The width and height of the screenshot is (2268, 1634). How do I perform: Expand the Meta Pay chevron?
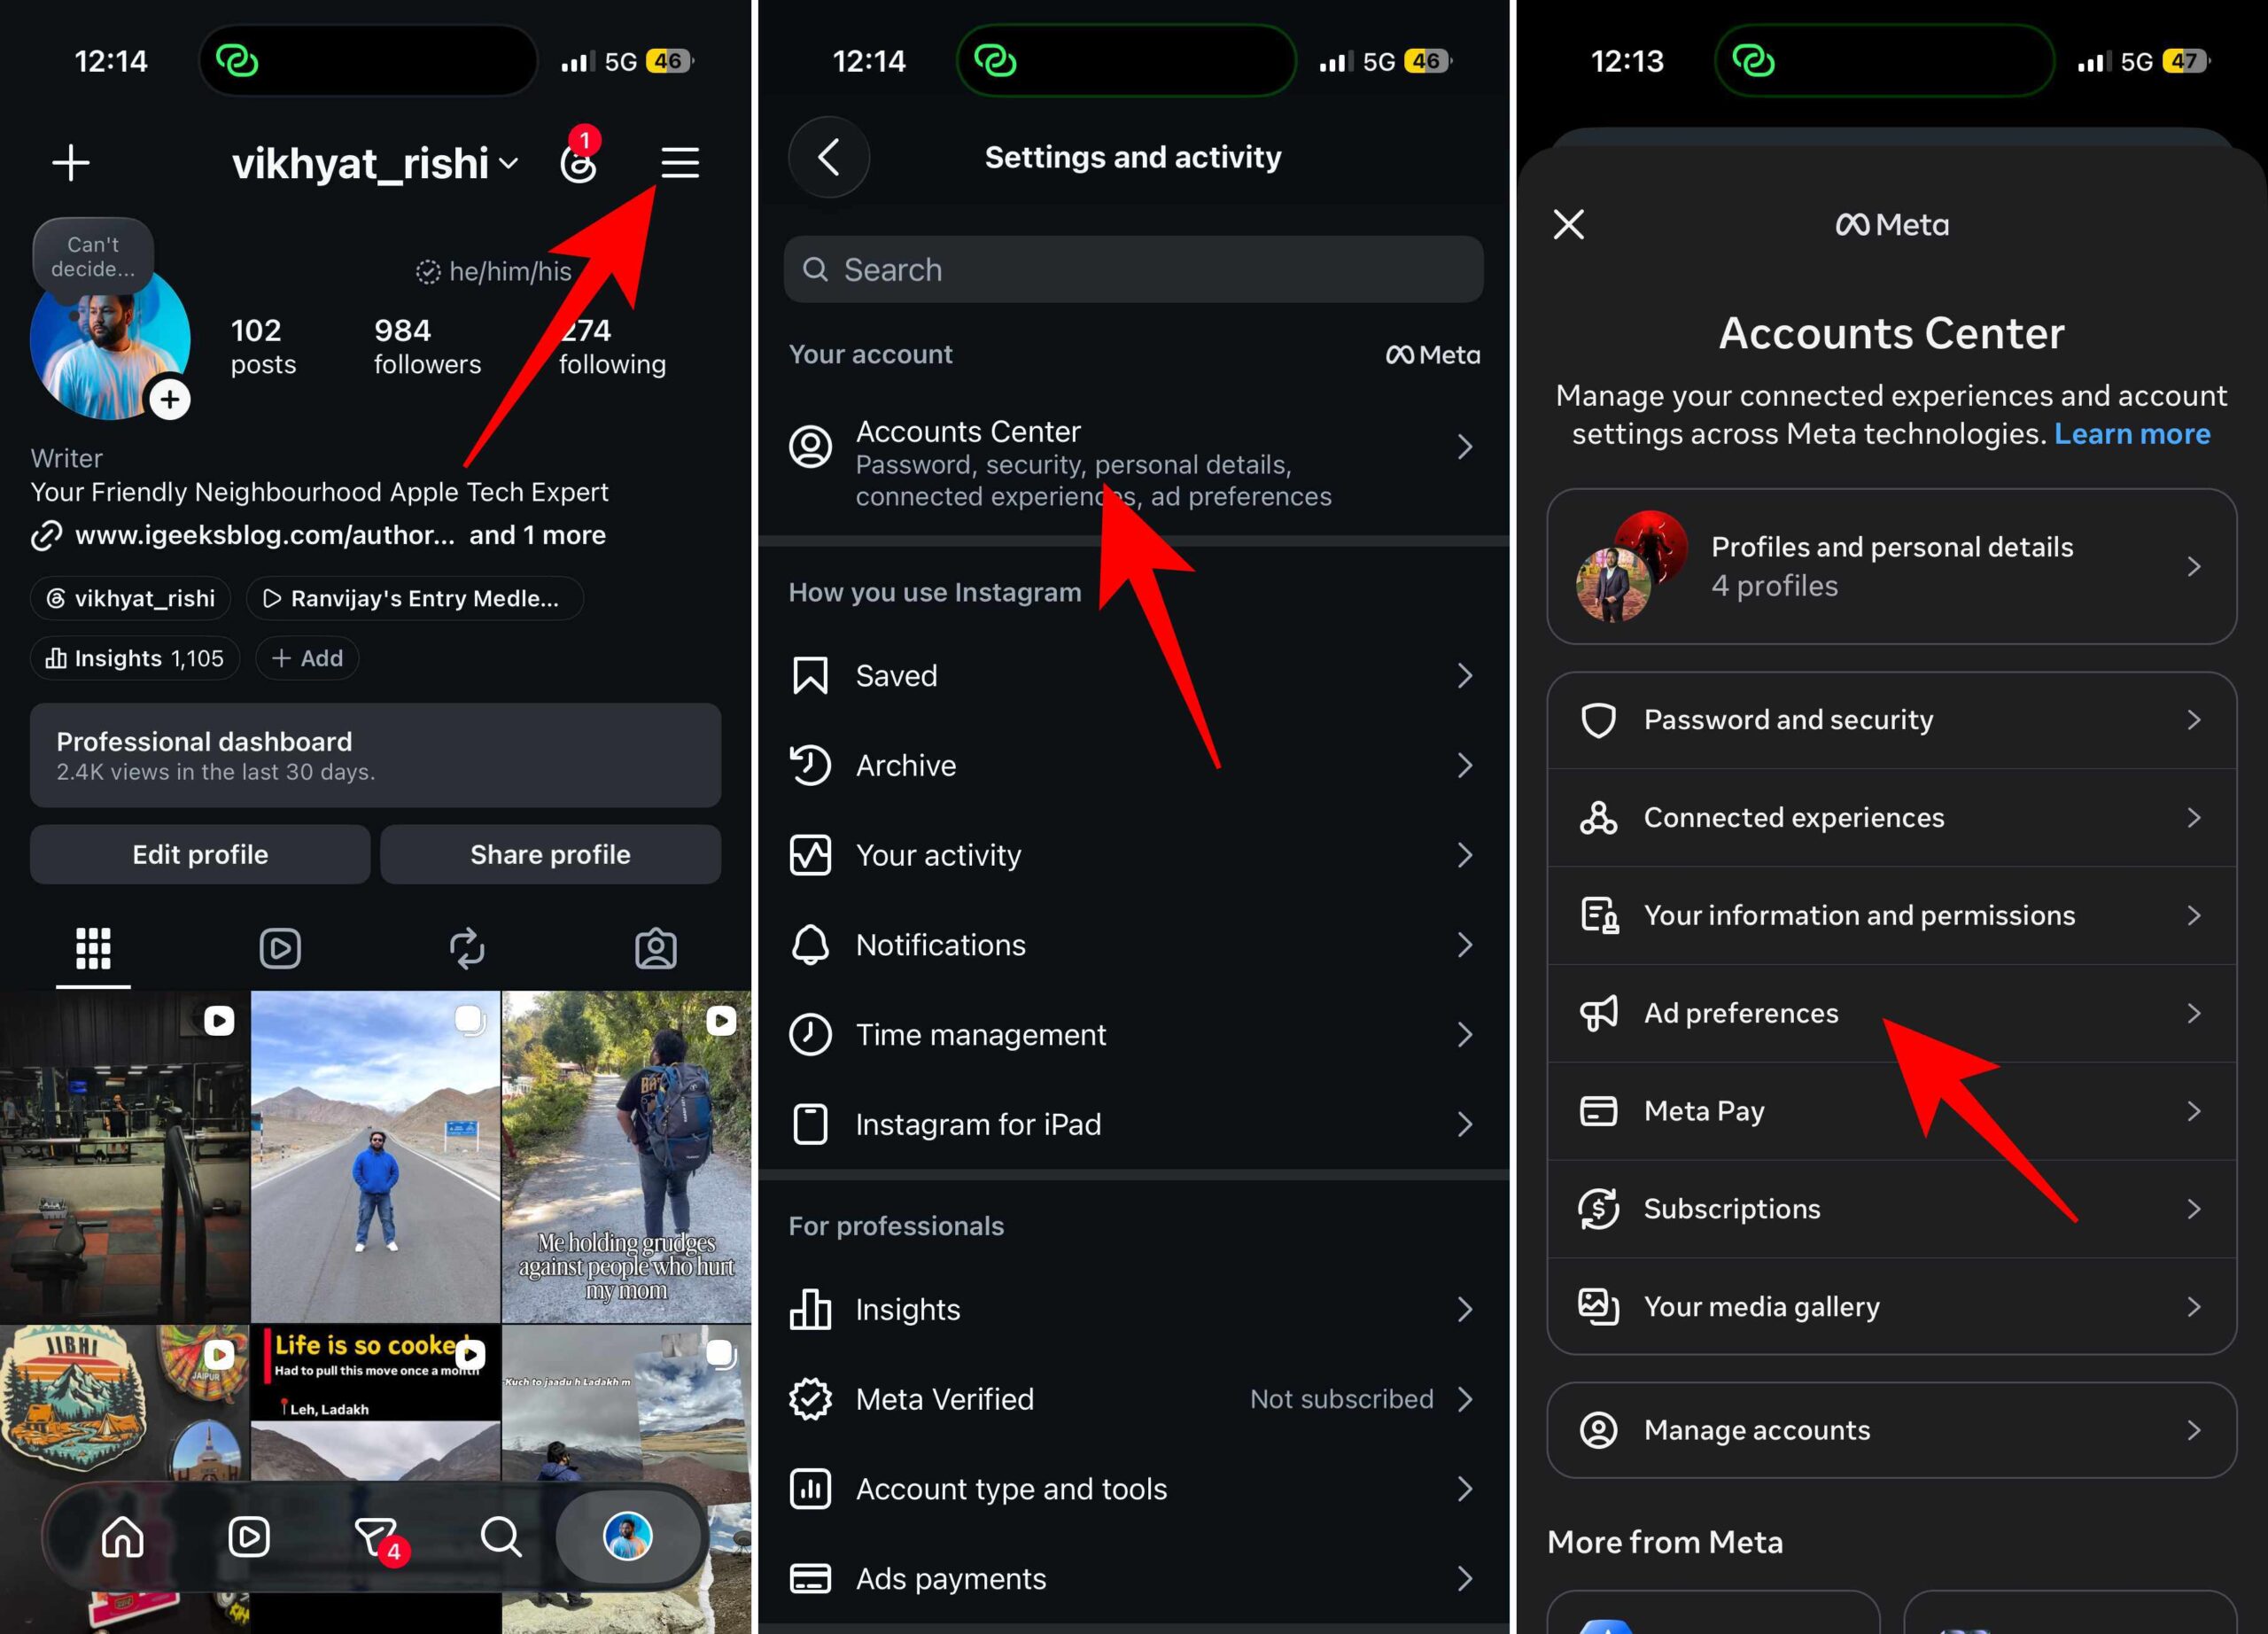(x=2194, y=1111)
